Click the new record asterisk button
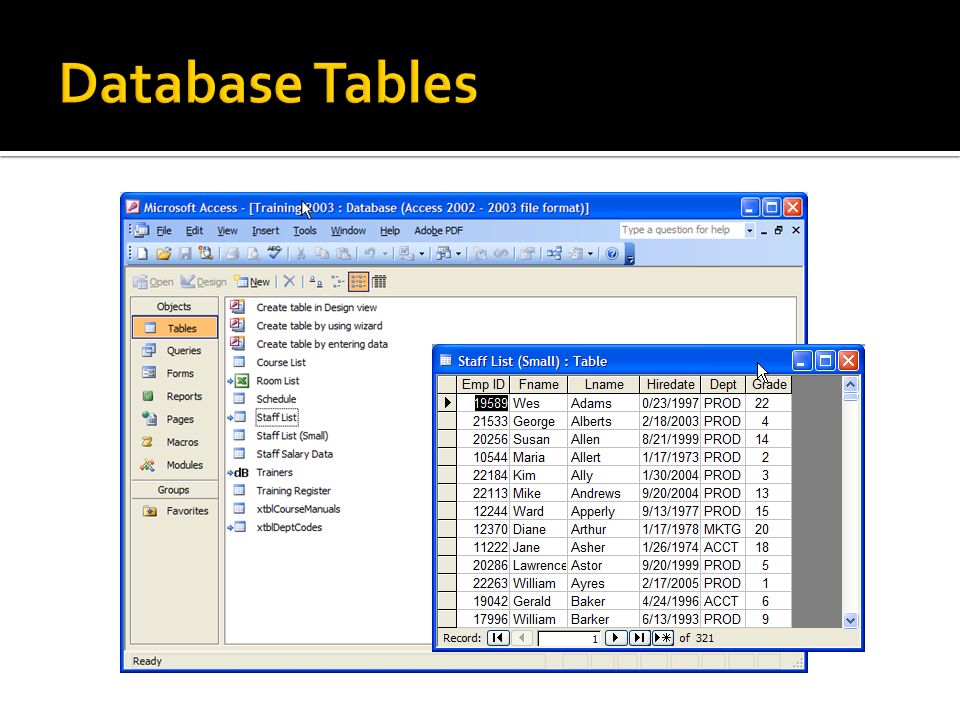This screenshot has width=960, height=720. [x=662, y=638]
